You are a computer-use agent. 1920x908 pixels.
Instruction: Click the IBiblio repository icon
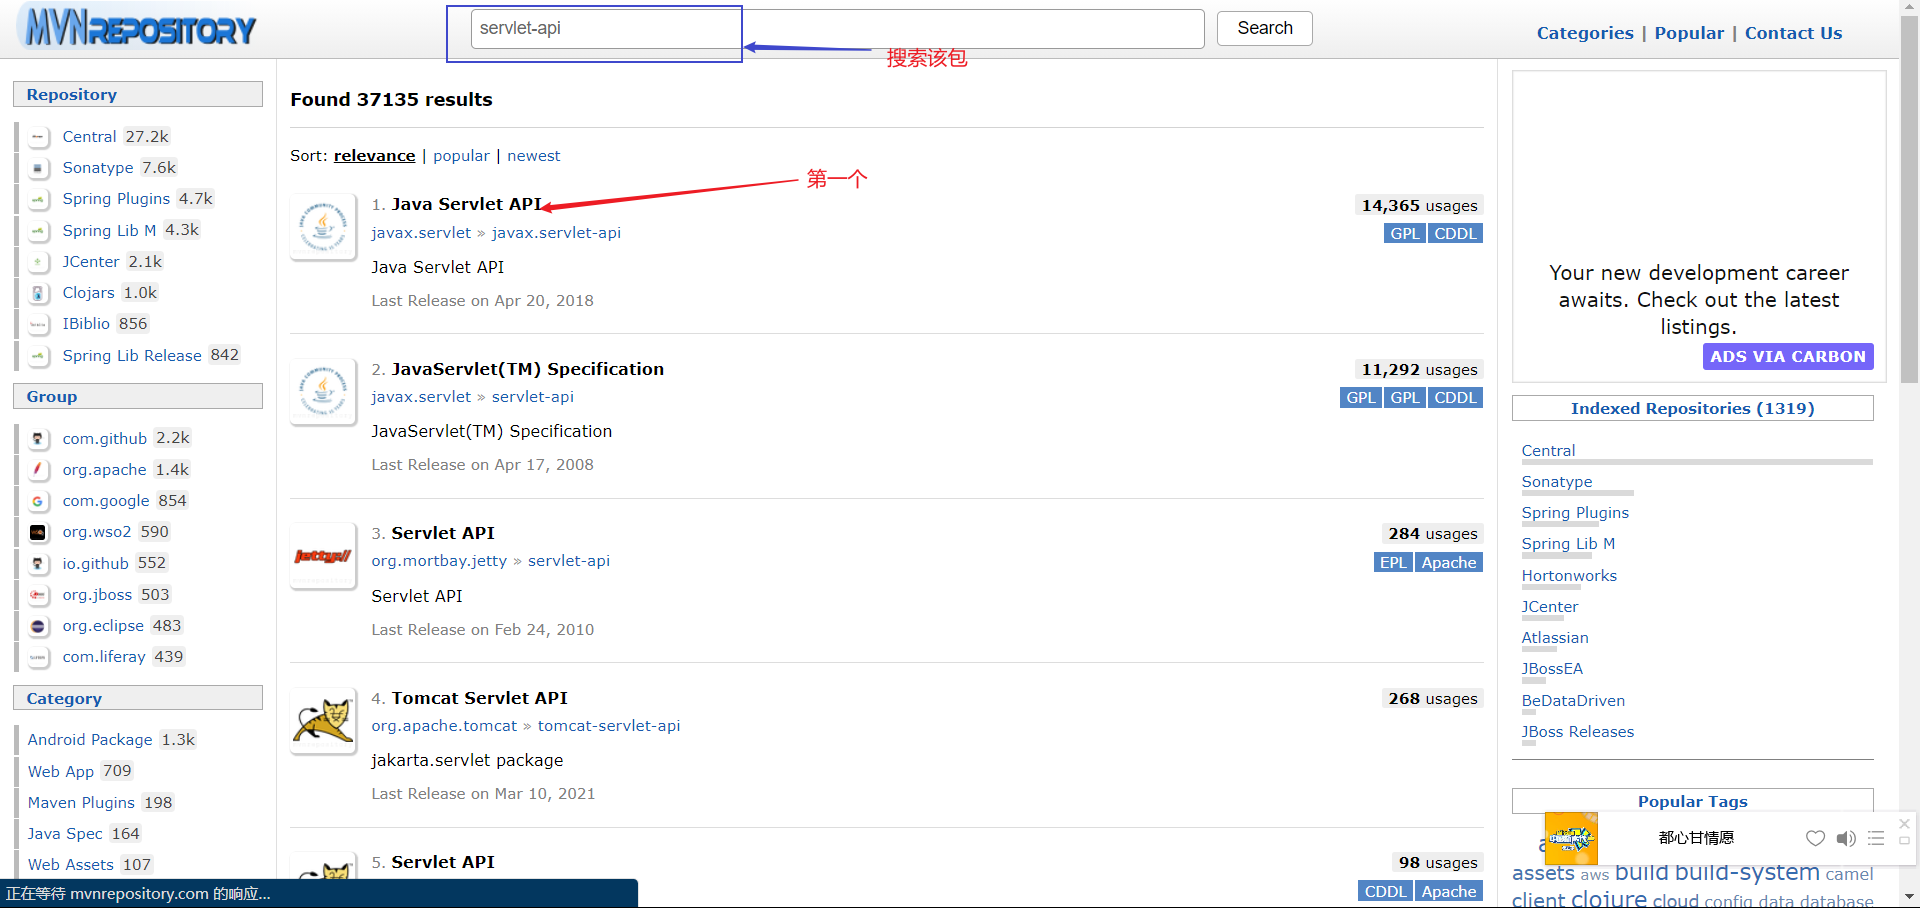tap(39, 324)
